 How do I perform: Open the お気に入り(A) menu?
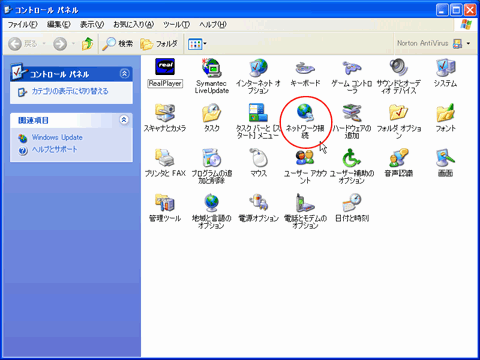pyautogui.click(x=134, y=25)
